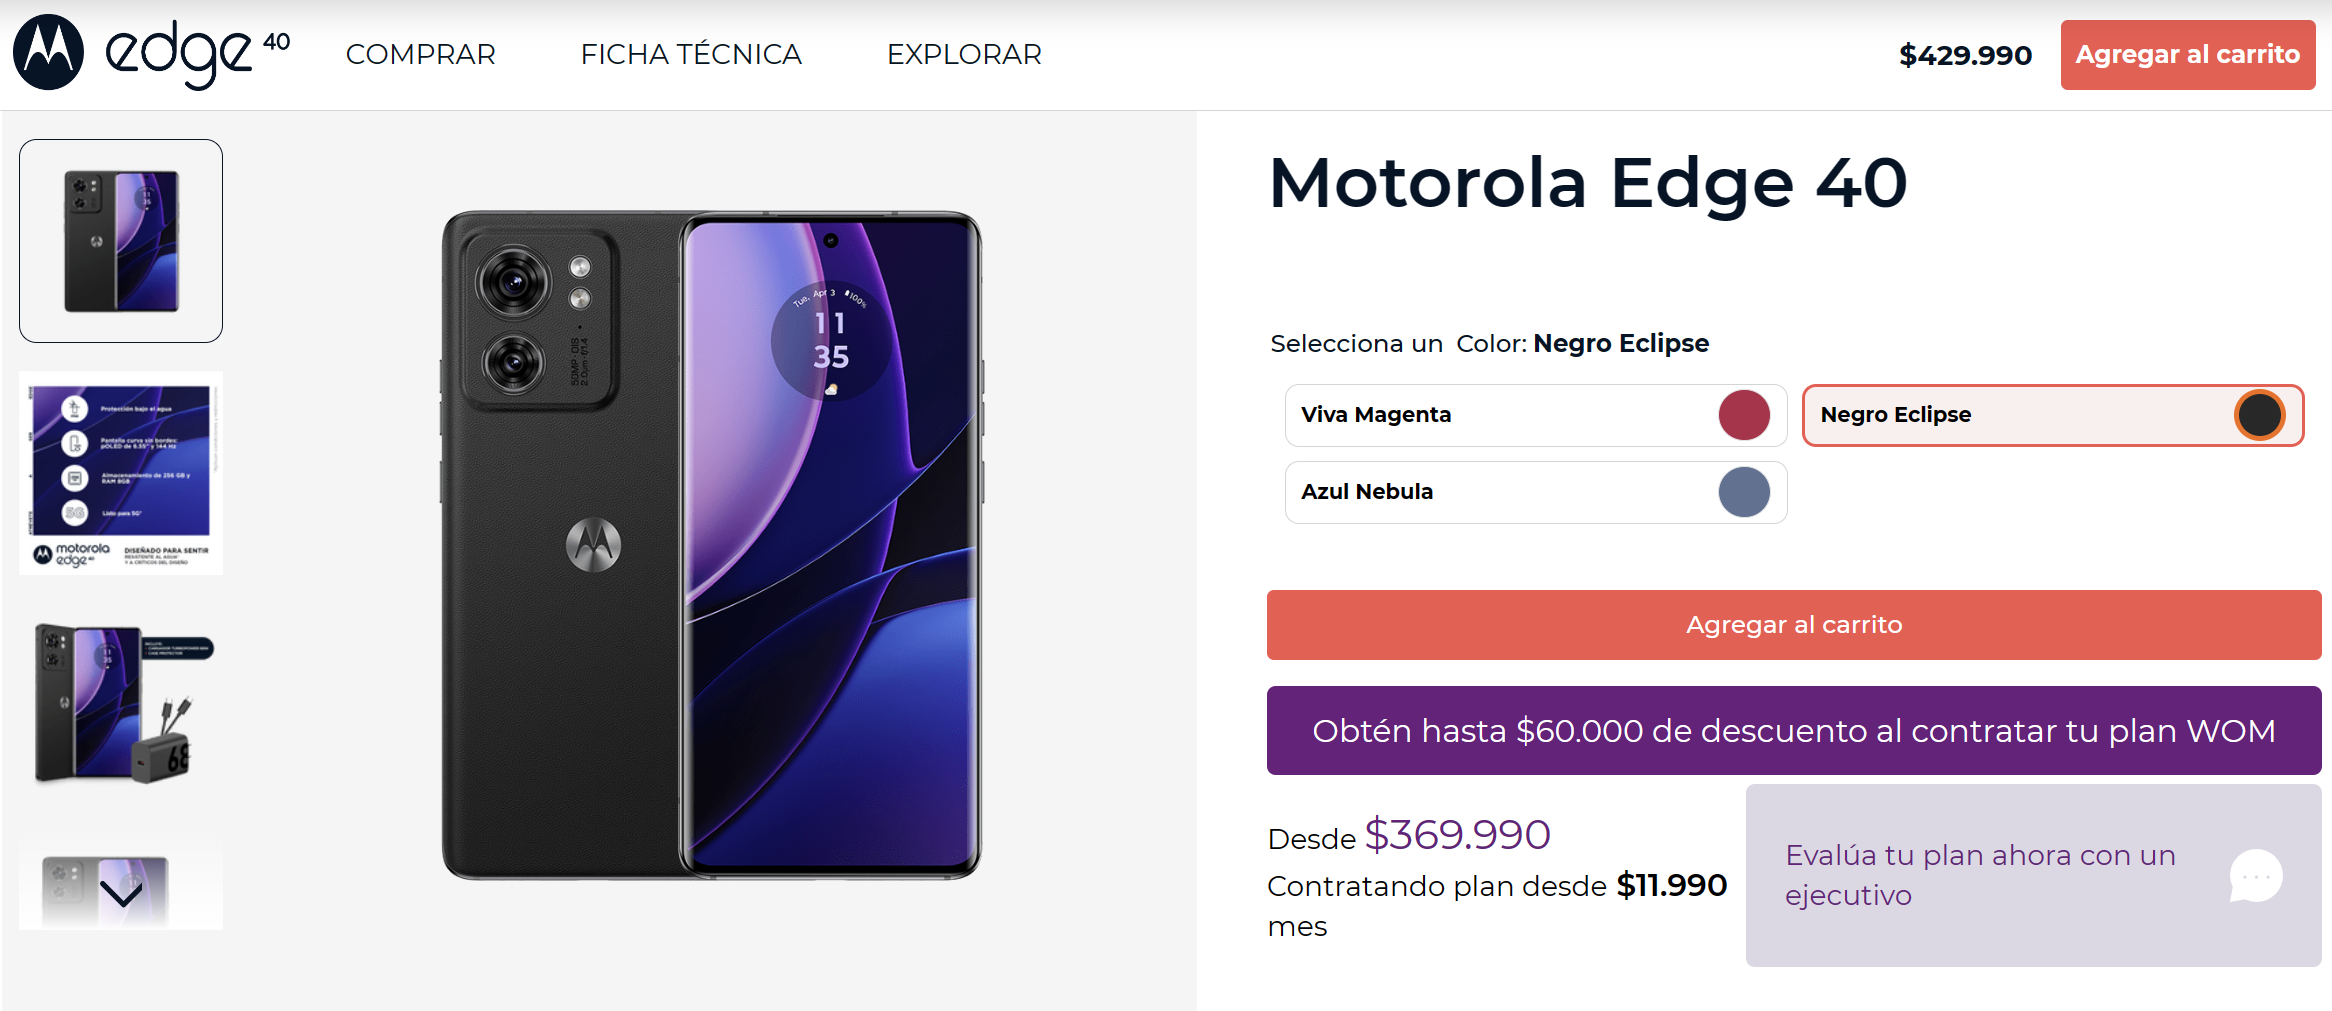Open the COMPRAR tab
The height and width of the screenshot is (1011, 2332).
(420, 54)
